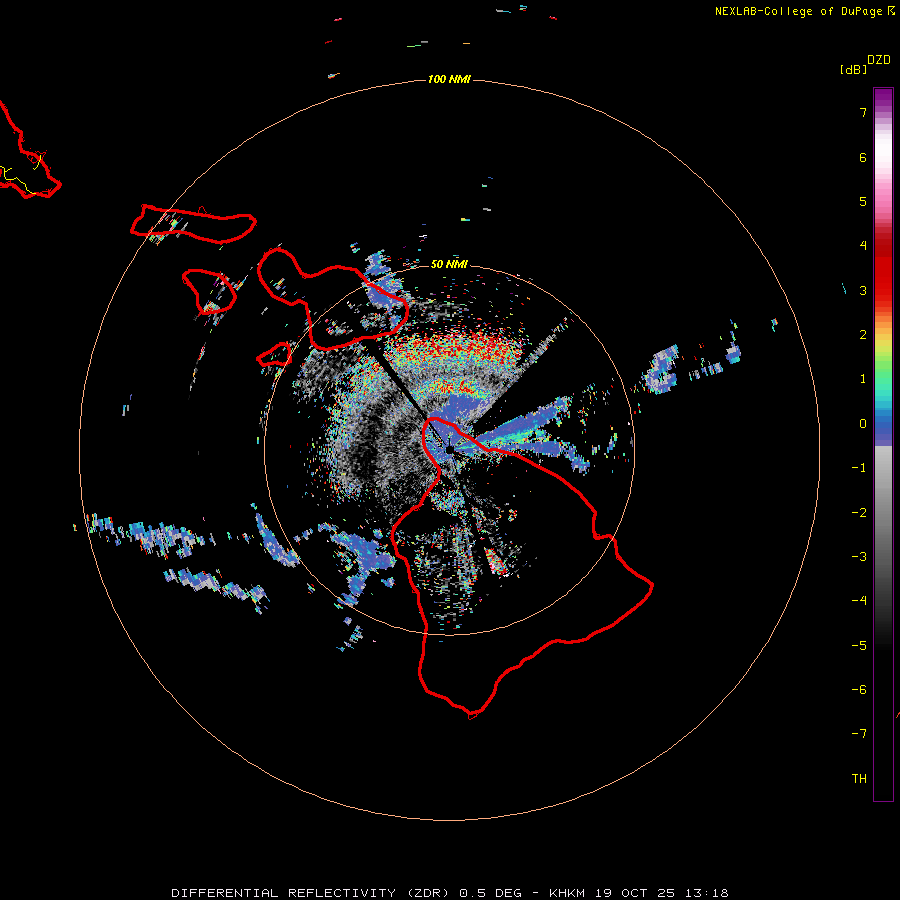This screenshot has height=900, width=900.
Task: Click the -2 value on the color scale
Action: tap(859, 513)
